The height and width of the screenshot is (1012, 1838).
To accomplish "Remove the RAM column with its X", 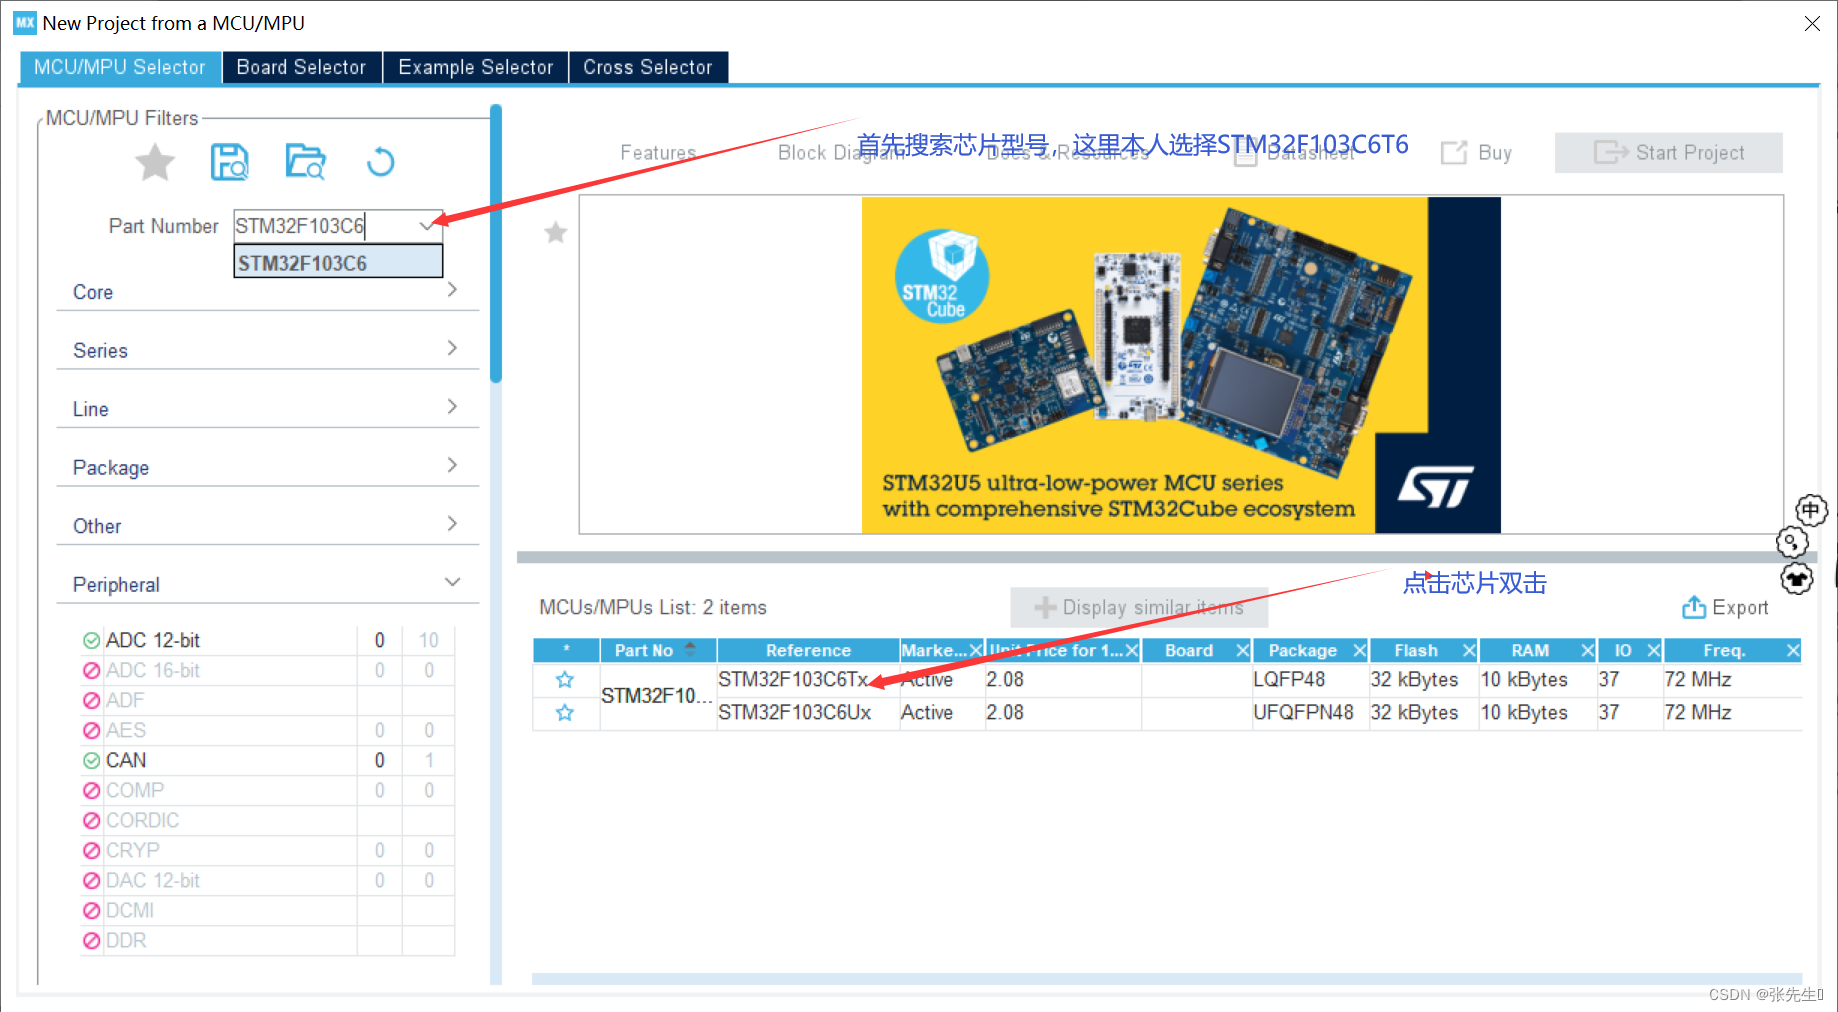I will tap(1587, 651).
